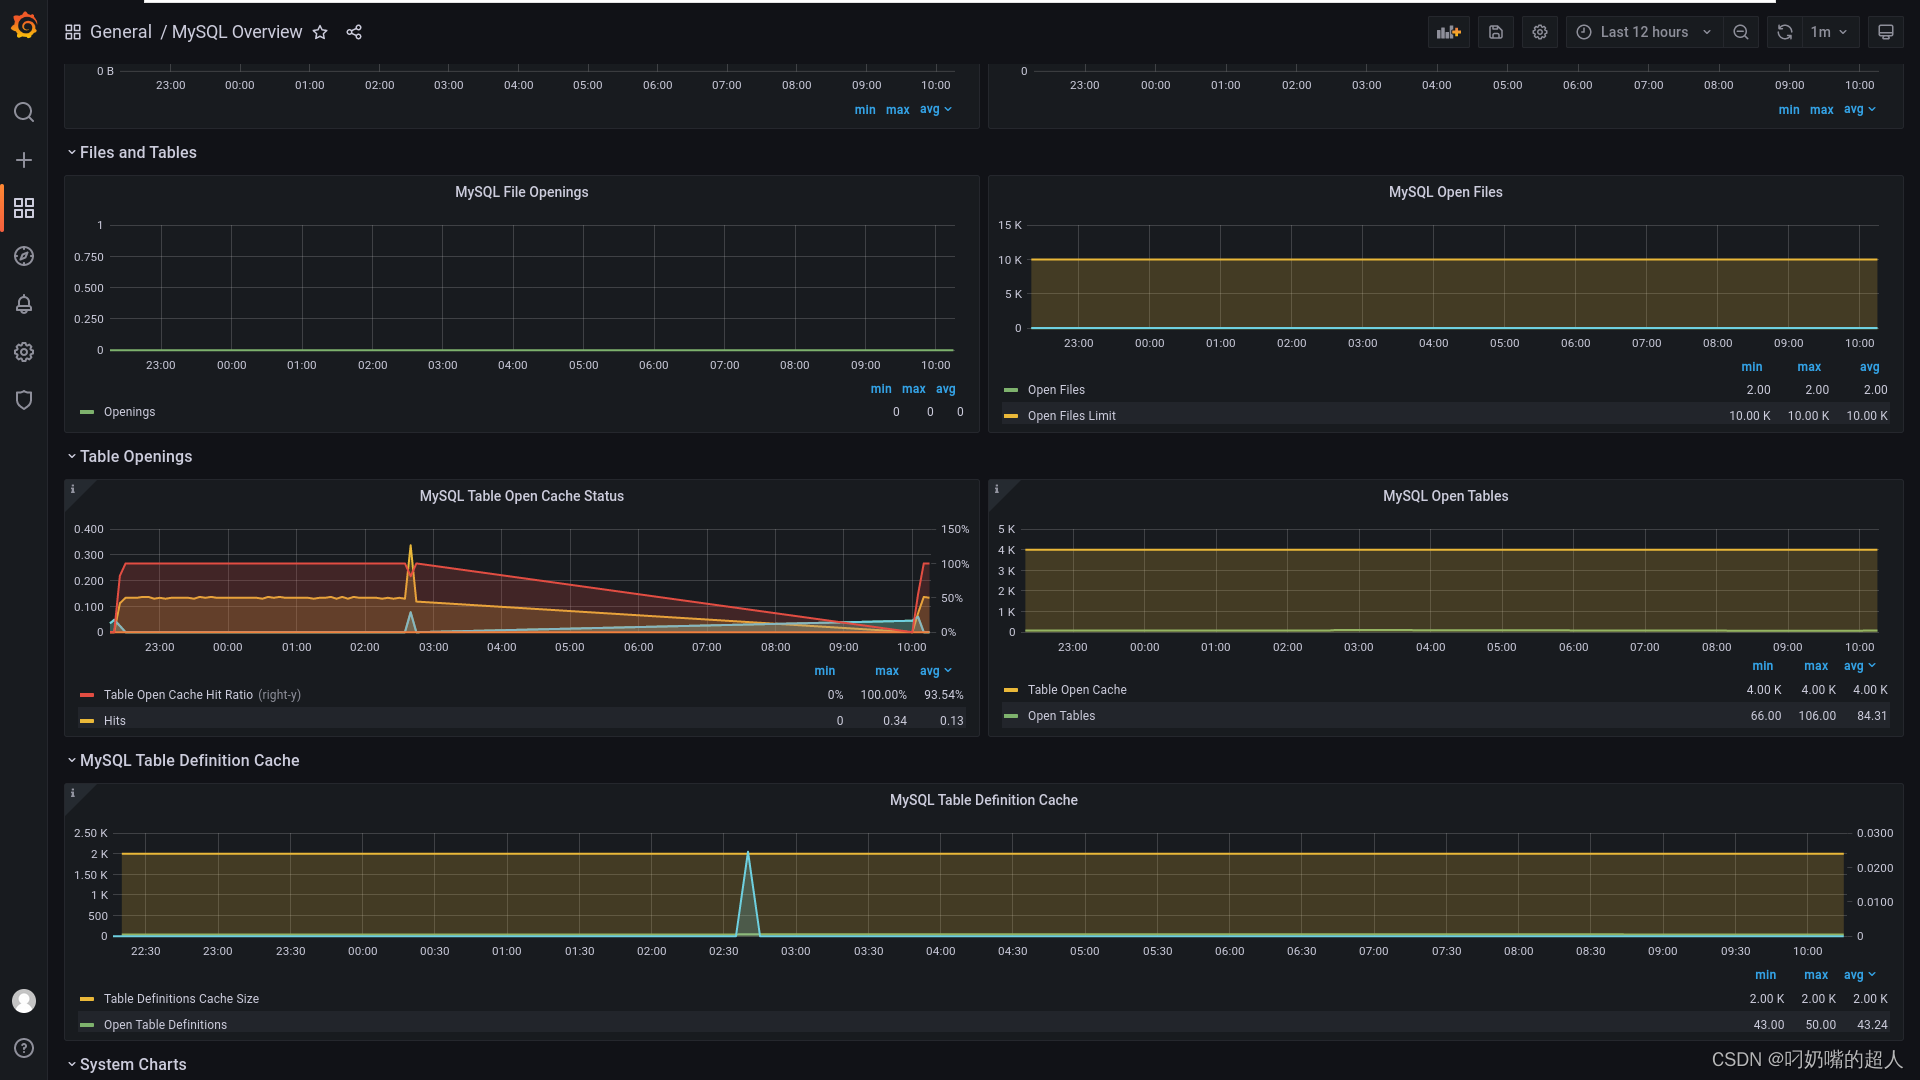This screenshot has height=1080, width=1920.
Task: Toggle the Table Open Cache series
Action: pos(1077,690)
